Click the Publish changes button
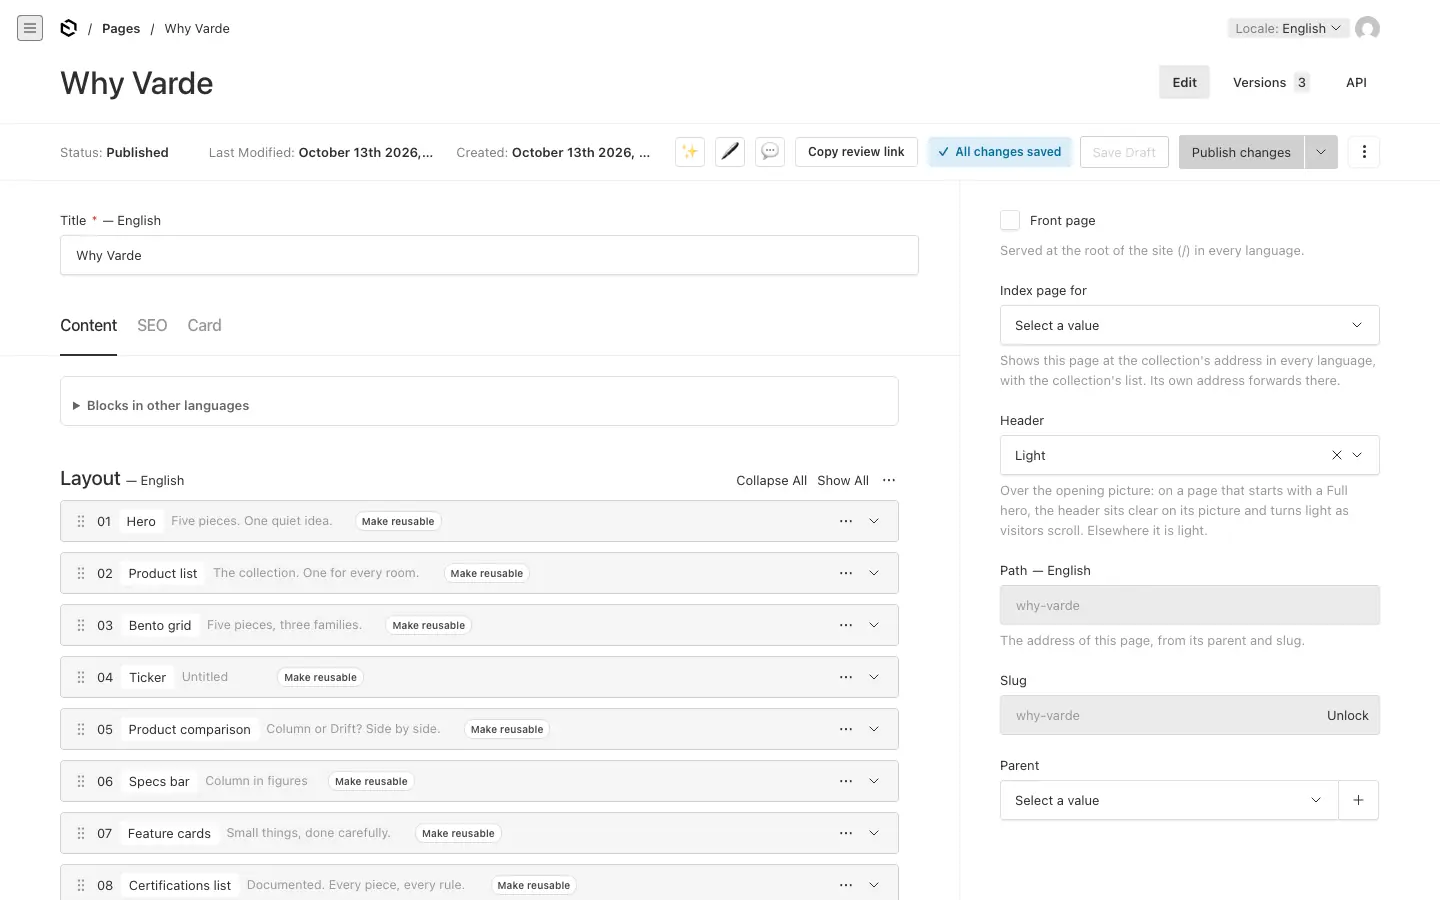 (1241, 152)
